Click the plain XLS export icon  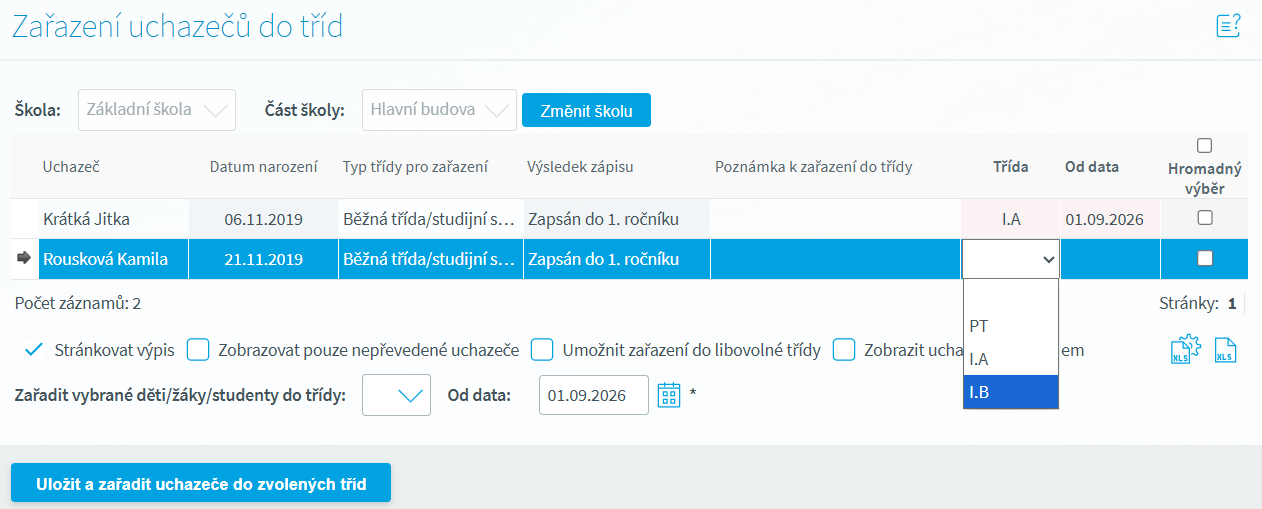pyautogui.click(x=1226, y=351)
